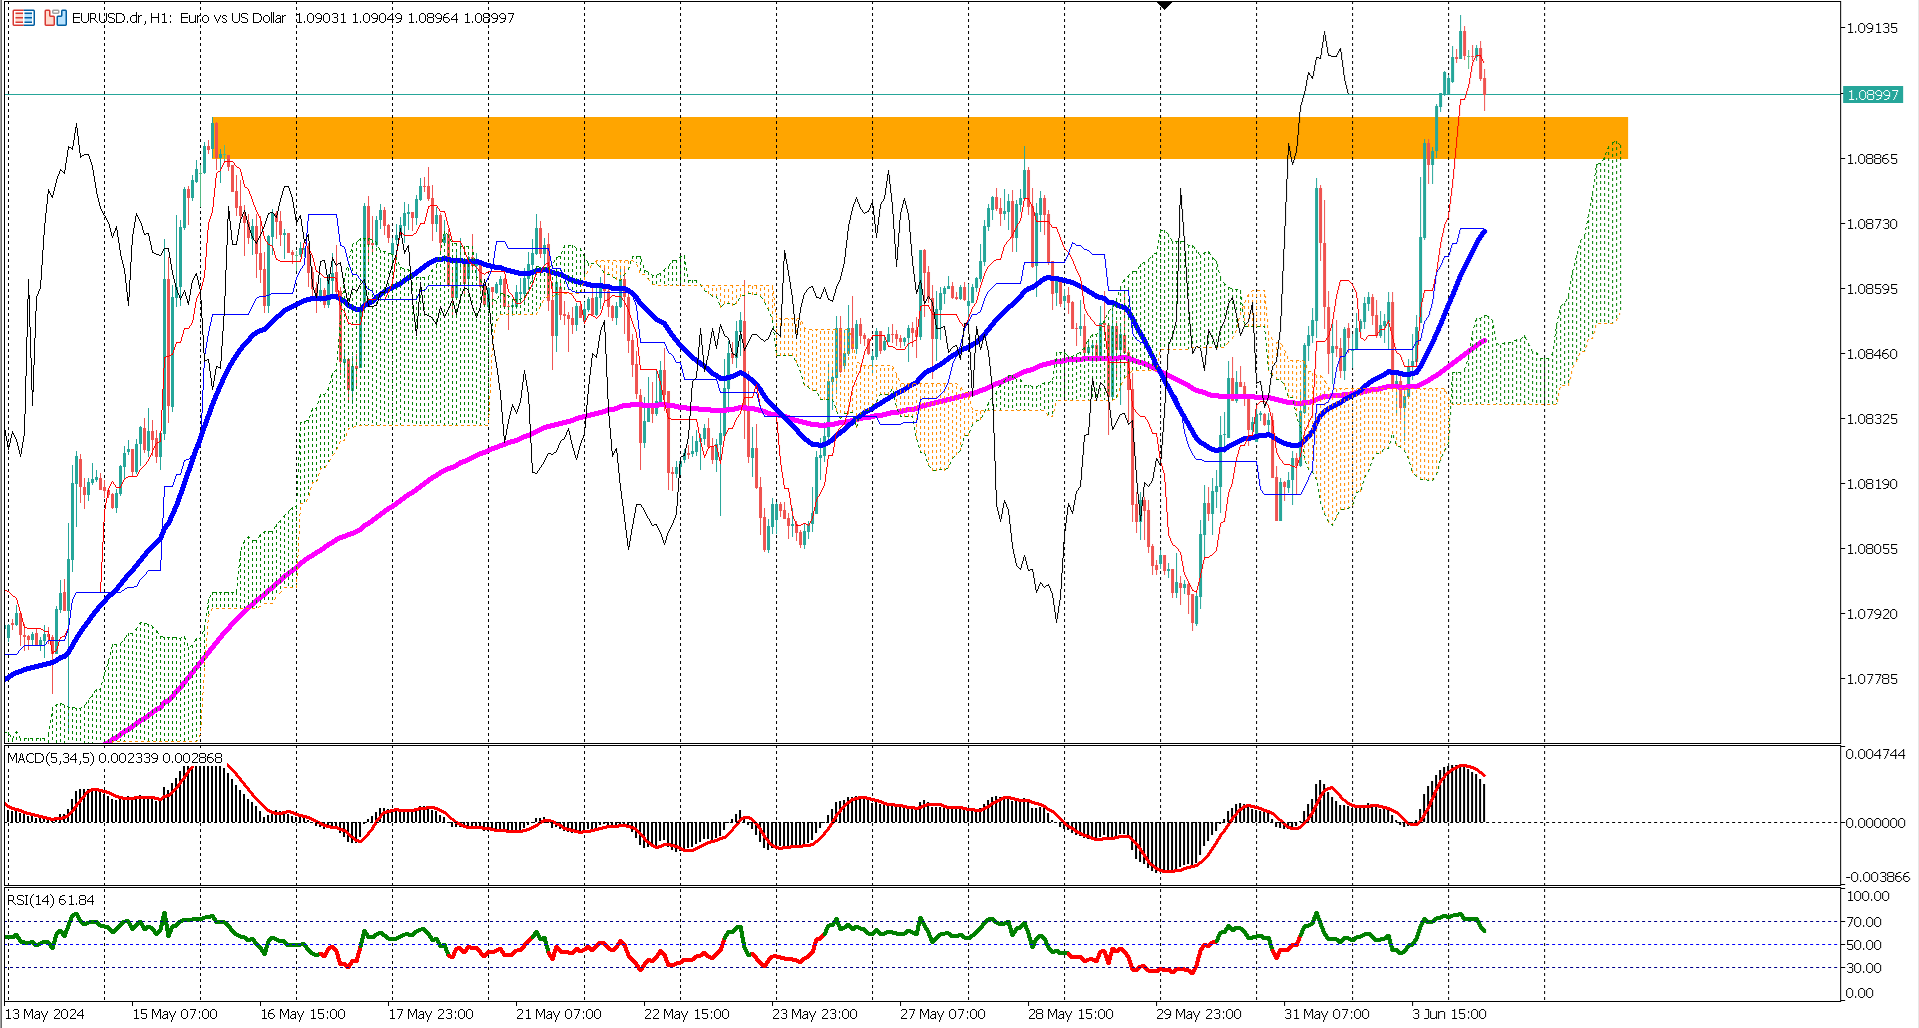Click the one-click trading panel icon
This screenshot has height=1028, width=1919.
tap(23, 18)
